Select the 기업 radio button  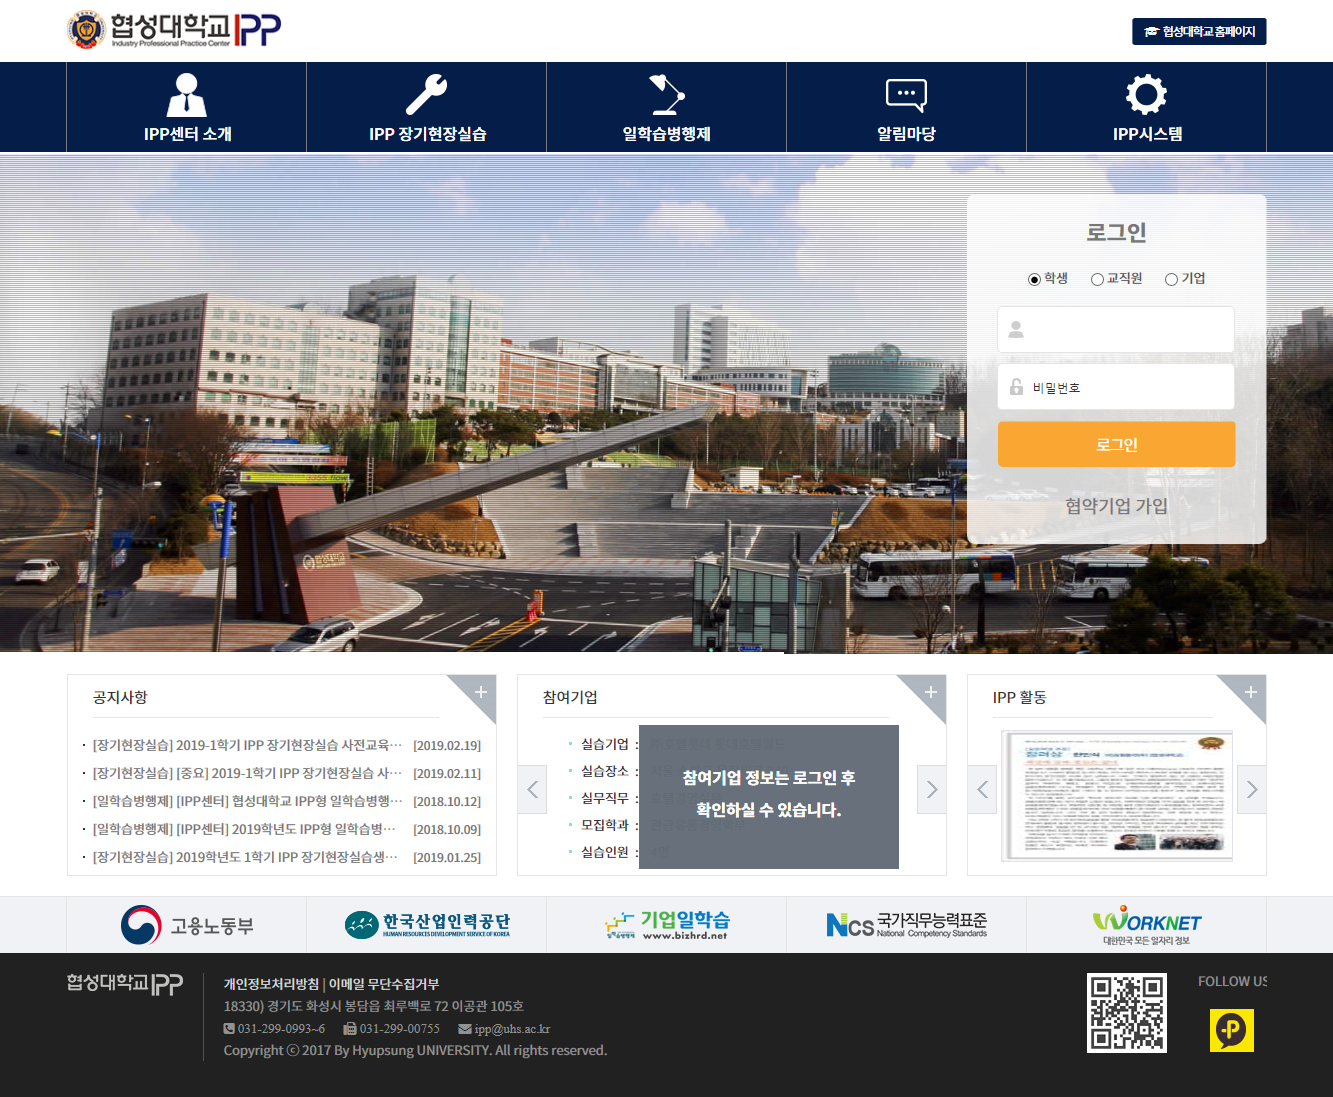pyautogui.click(x=1171, y=279)
